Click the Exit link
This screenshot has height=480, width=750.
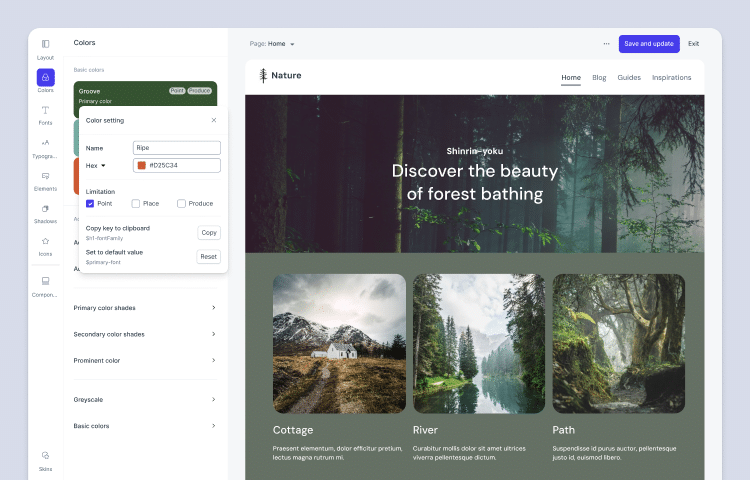click(x=694, y=44)
